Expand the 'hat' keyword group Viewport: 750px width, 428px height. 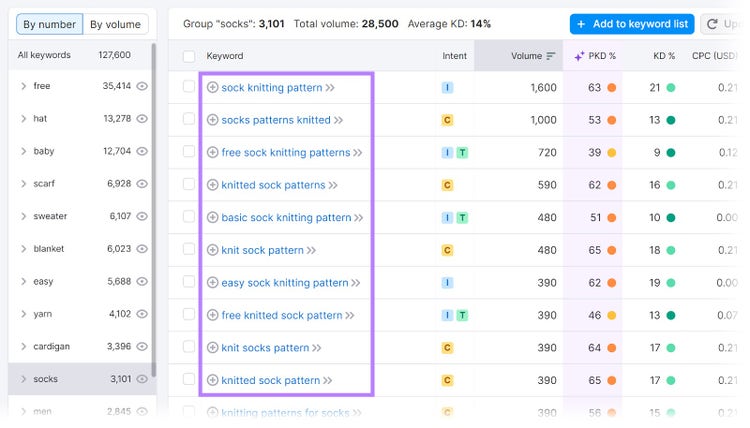23,119
